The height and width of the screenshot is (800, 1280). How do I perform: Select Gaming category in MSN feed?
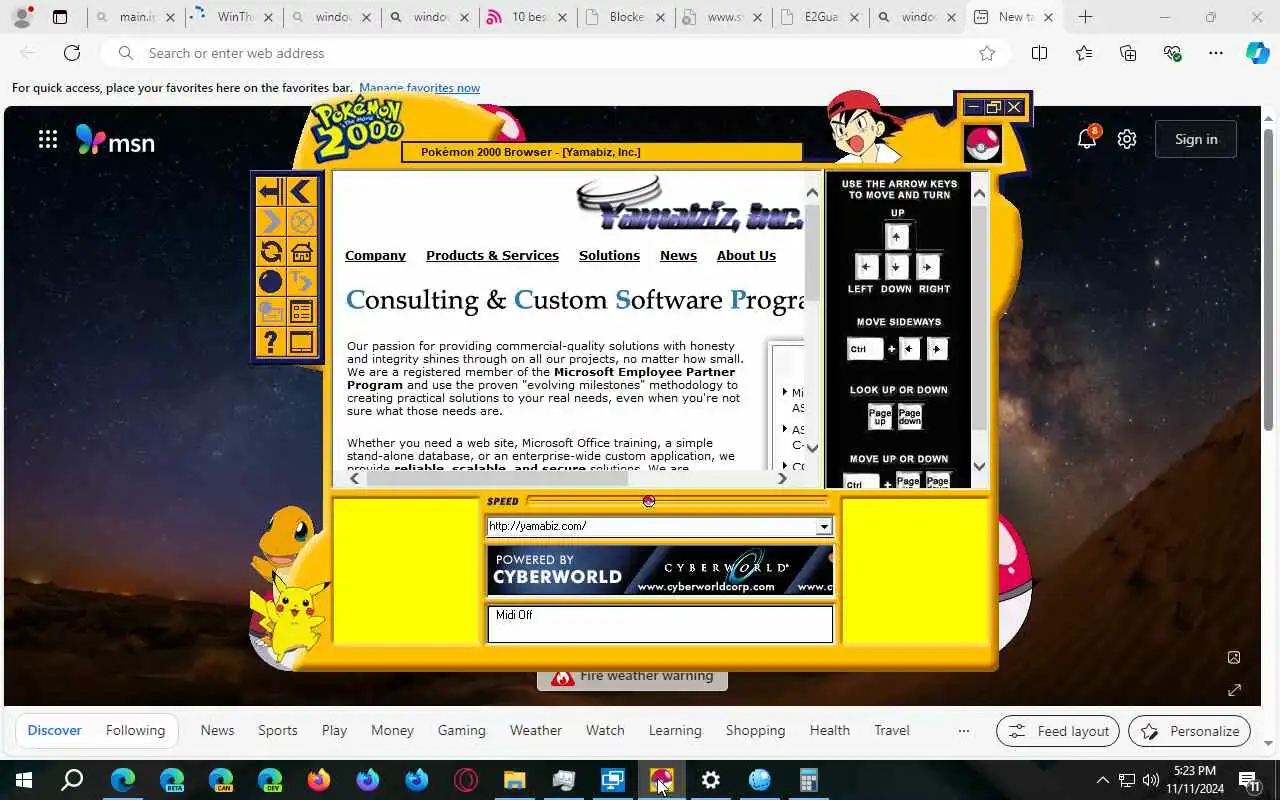(x=461, y=730)
